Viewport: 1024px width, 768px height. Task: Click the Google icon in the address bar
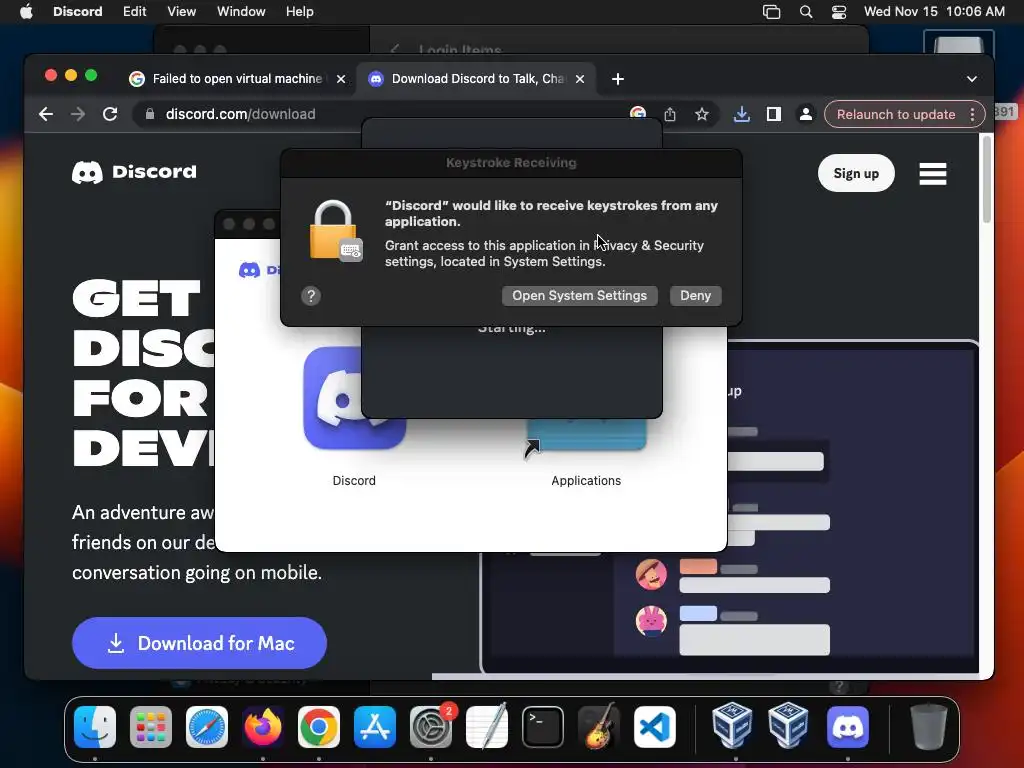pos(637,114)
